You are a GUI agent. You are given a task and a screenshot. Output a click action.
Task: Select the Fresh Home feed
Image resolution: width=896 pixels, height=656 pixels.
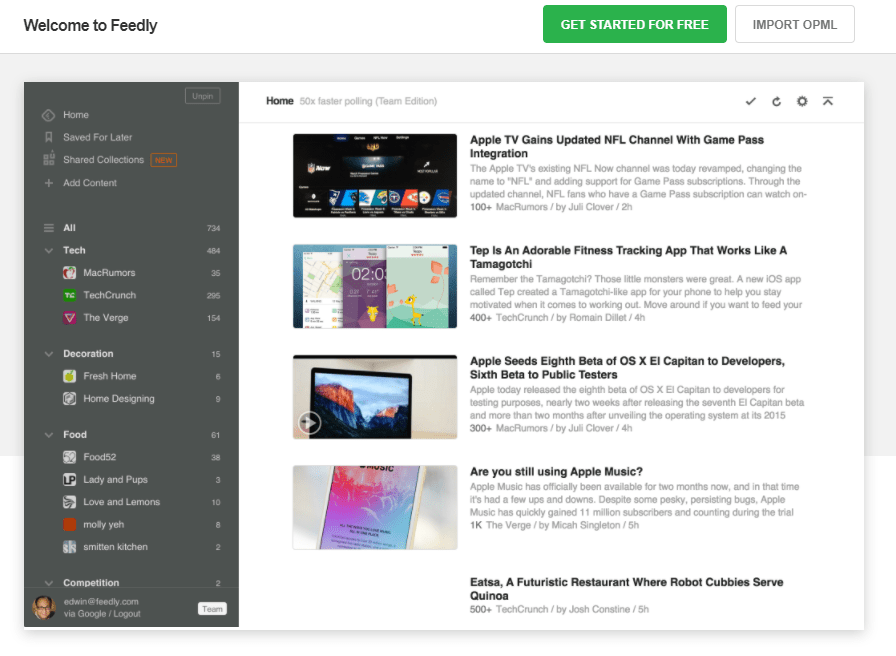110,376
